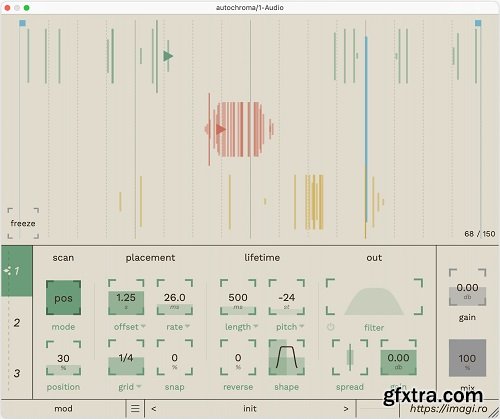The image size is (500, 419).
Task: Go to the previous preset arrow
Action: click(154, 409)
